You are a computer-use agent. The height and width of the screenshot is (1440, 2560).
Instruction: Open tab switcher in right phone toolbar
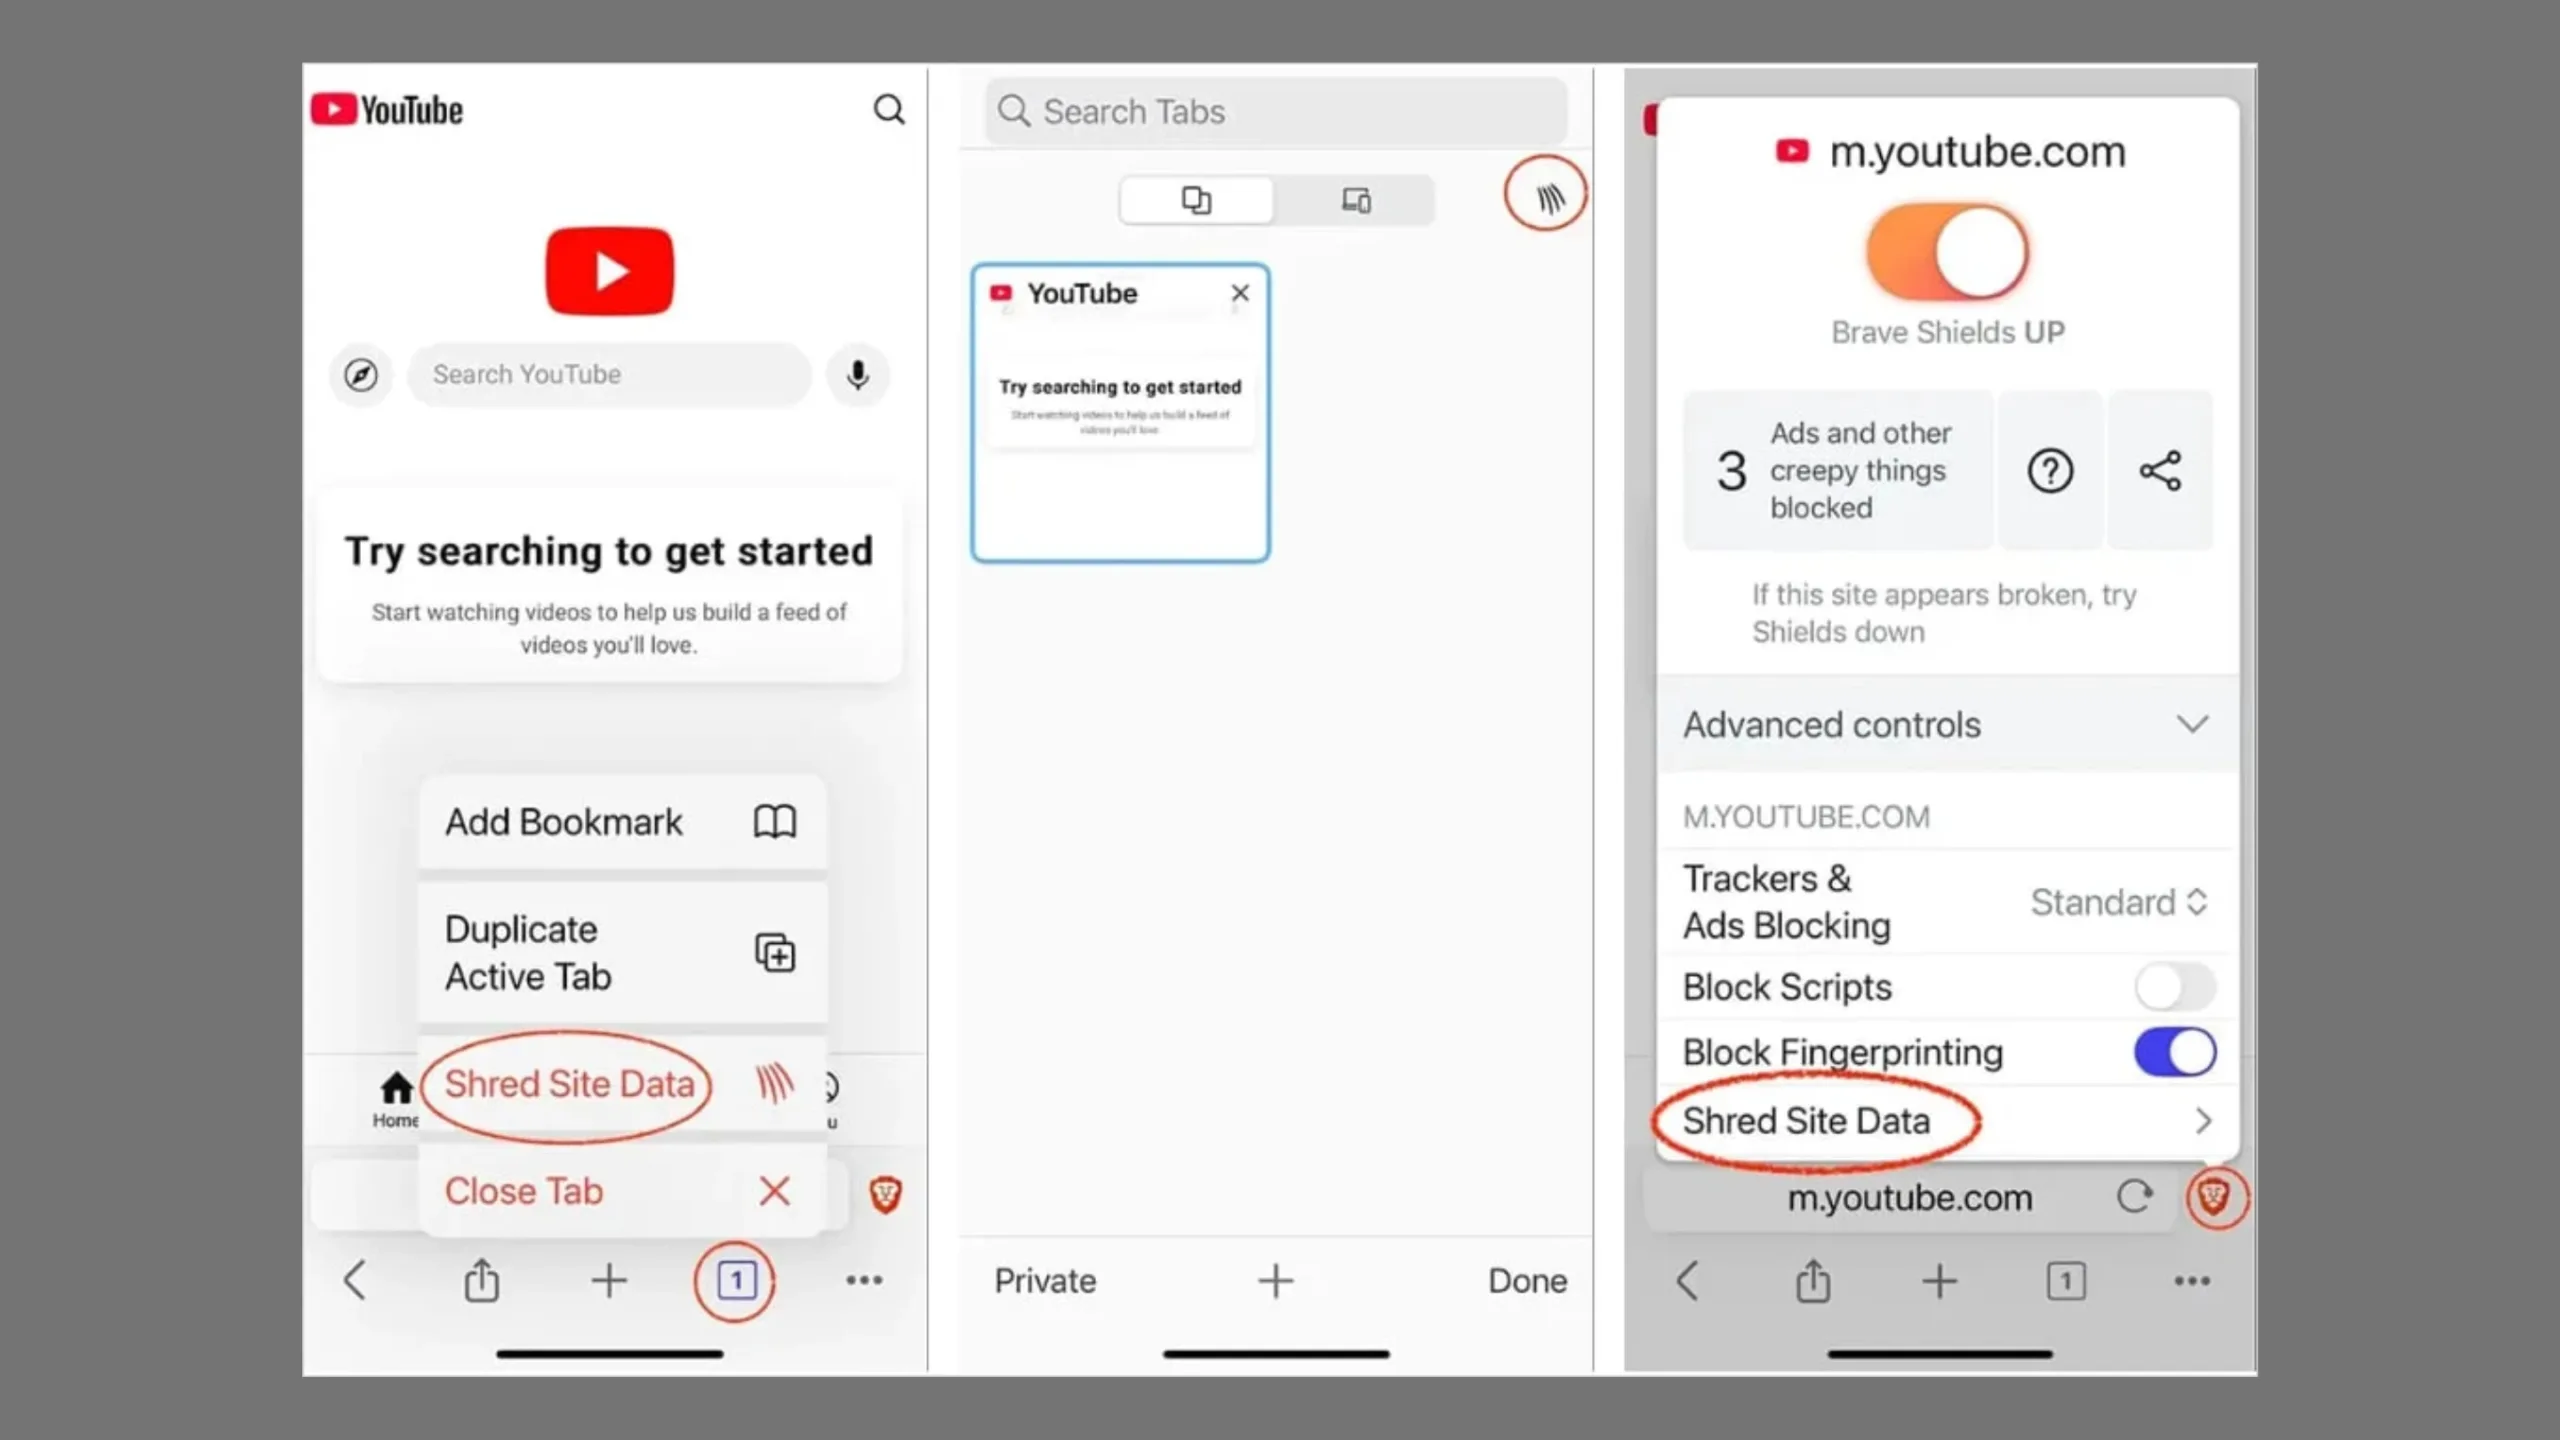tap(2066, 1281)
